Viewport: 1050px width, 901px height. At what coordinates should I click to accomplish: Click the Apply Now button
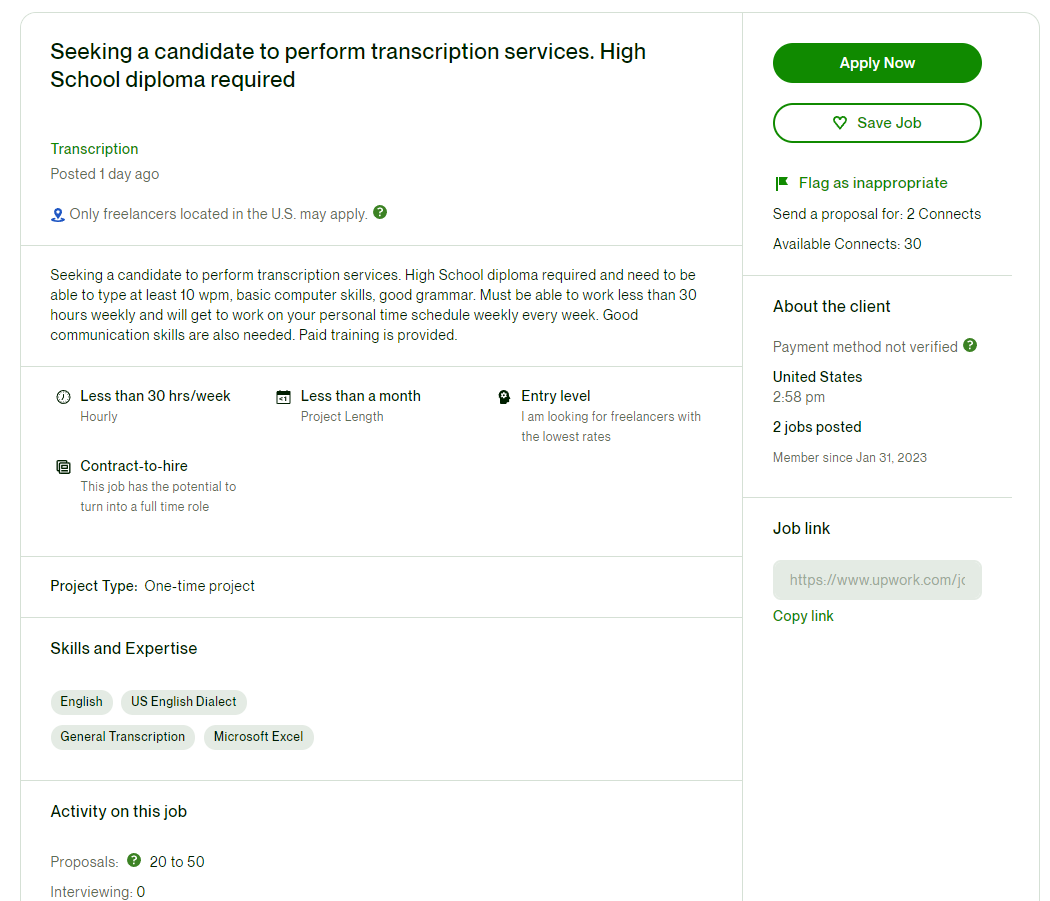pyautogui.click(x=877, y=63)
